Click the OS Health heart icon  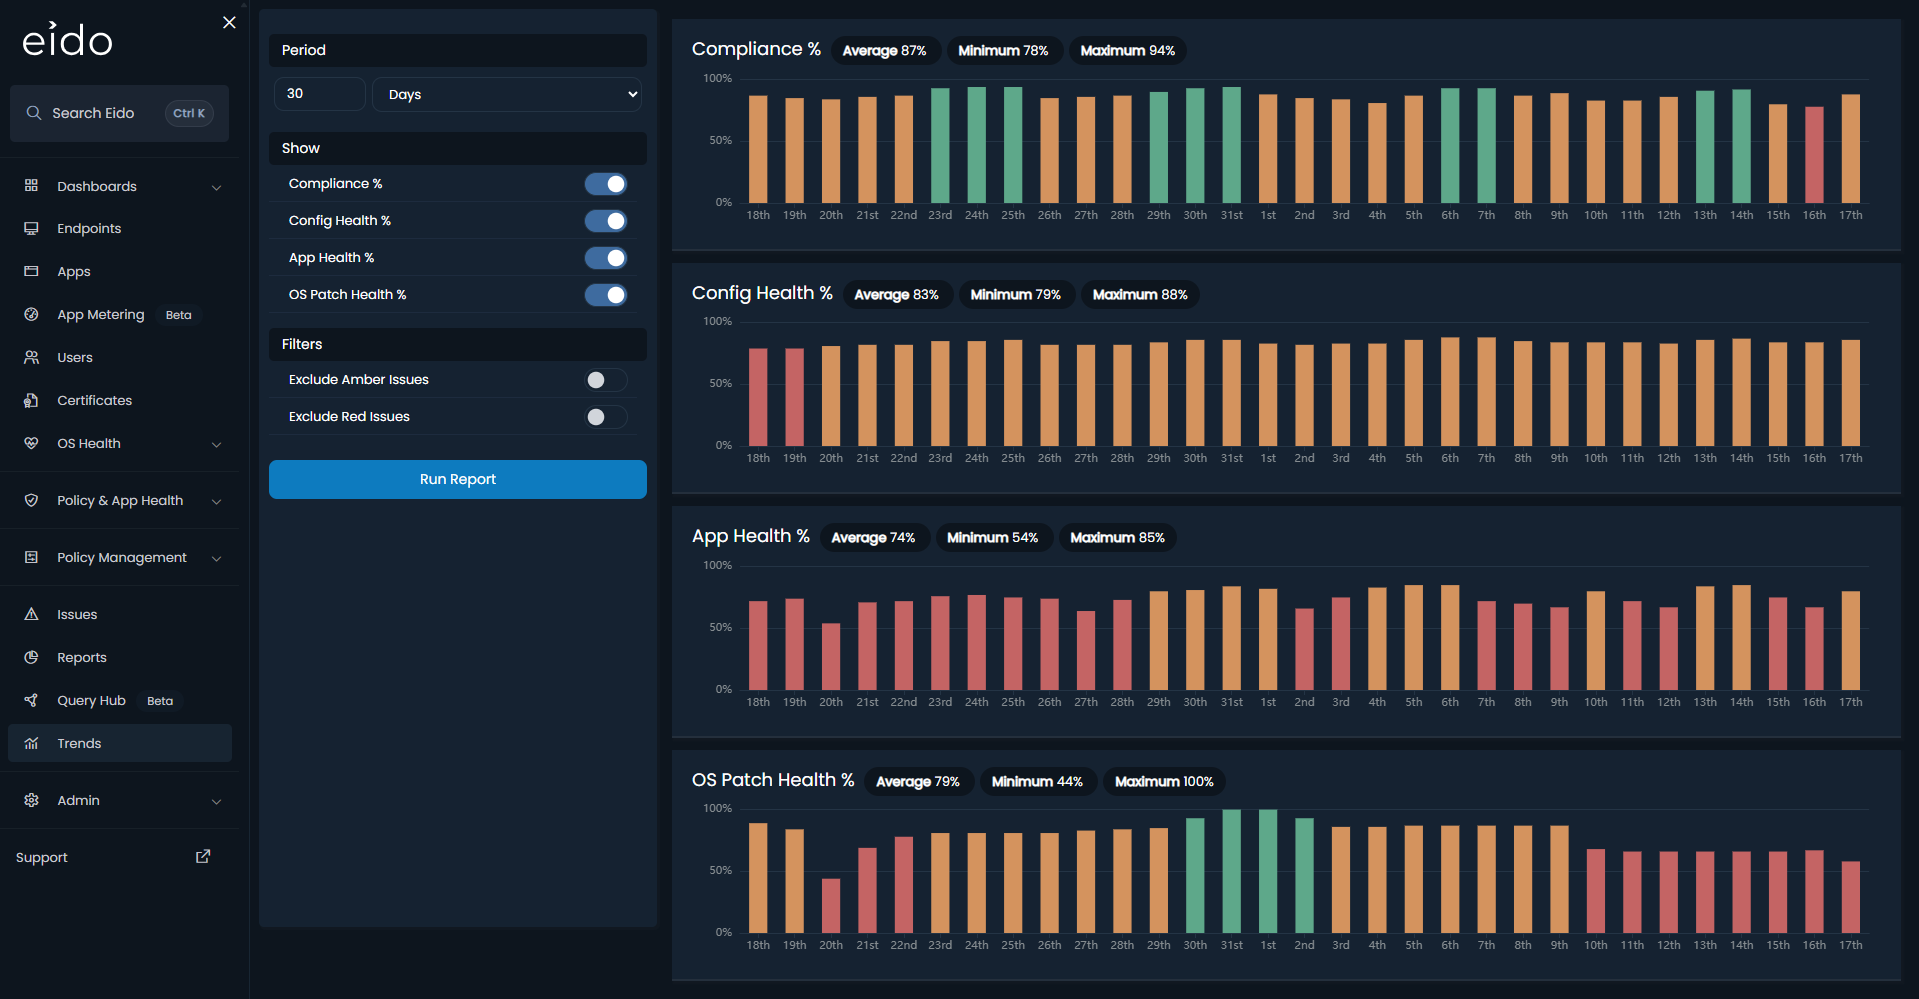pos(31,444)
